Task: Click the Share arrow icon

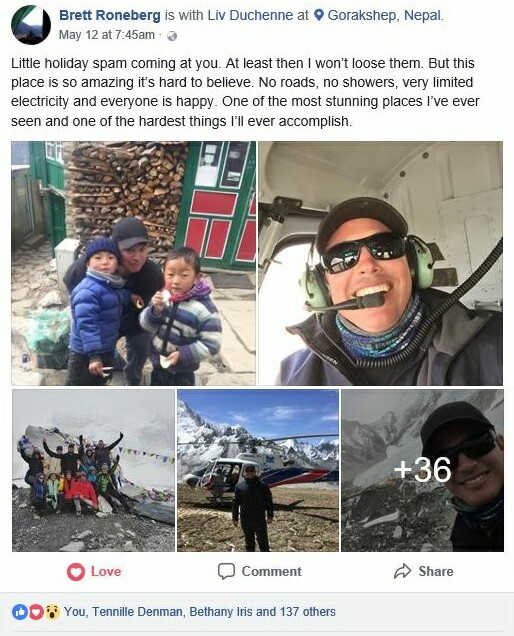Action: tap(402, 571)
